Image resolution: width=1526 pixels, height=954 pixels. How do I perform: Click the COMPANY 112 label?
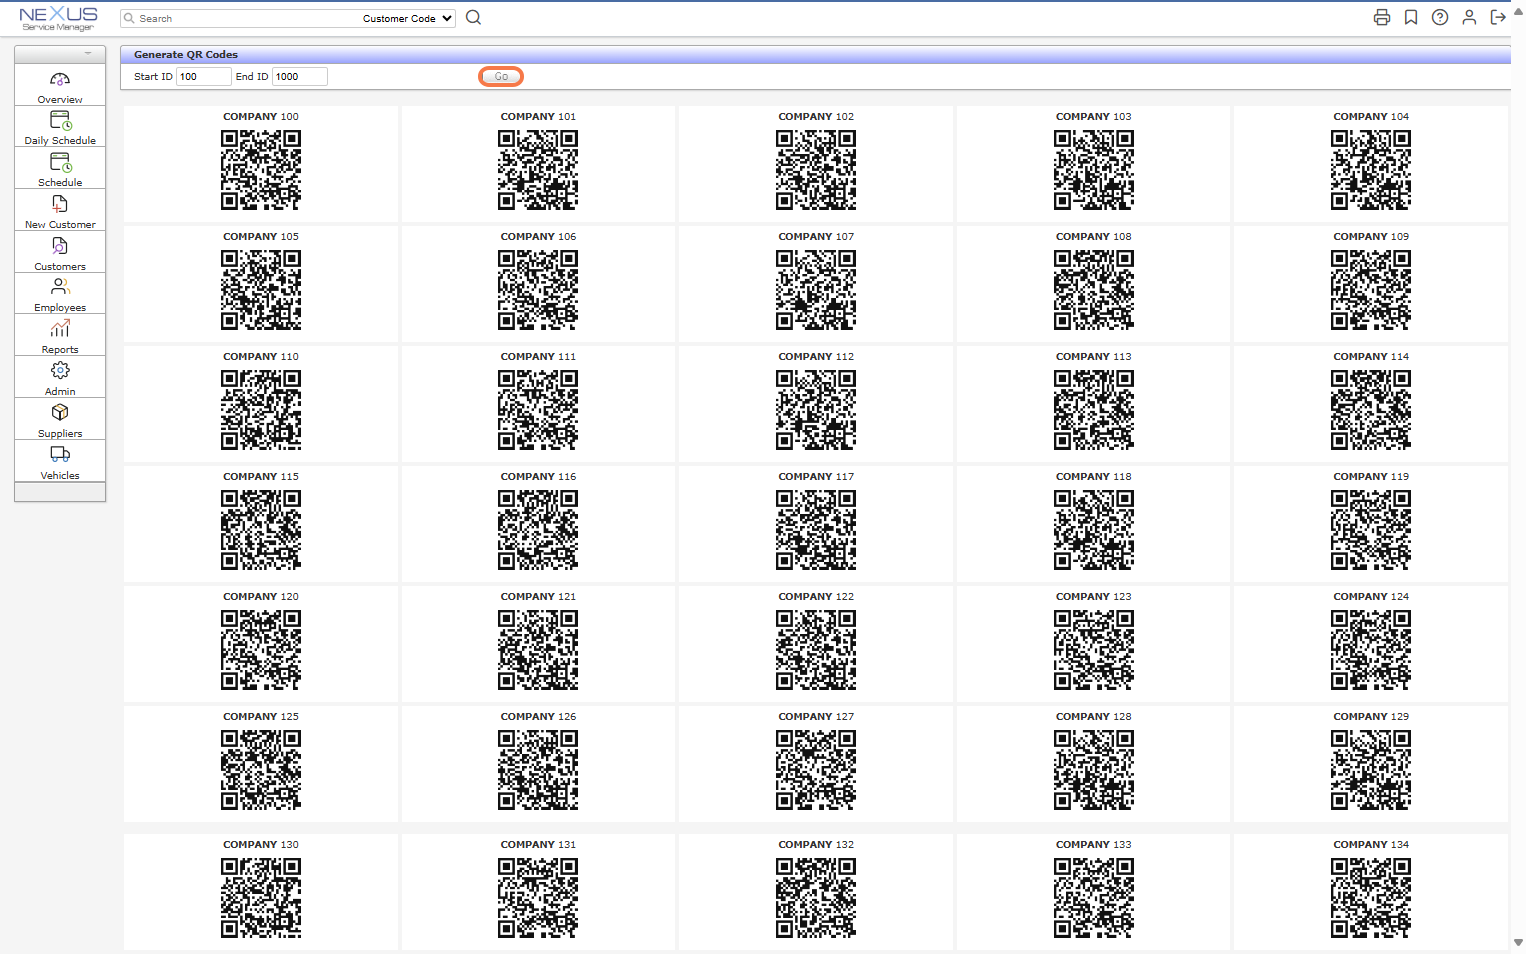pos(816,357)
